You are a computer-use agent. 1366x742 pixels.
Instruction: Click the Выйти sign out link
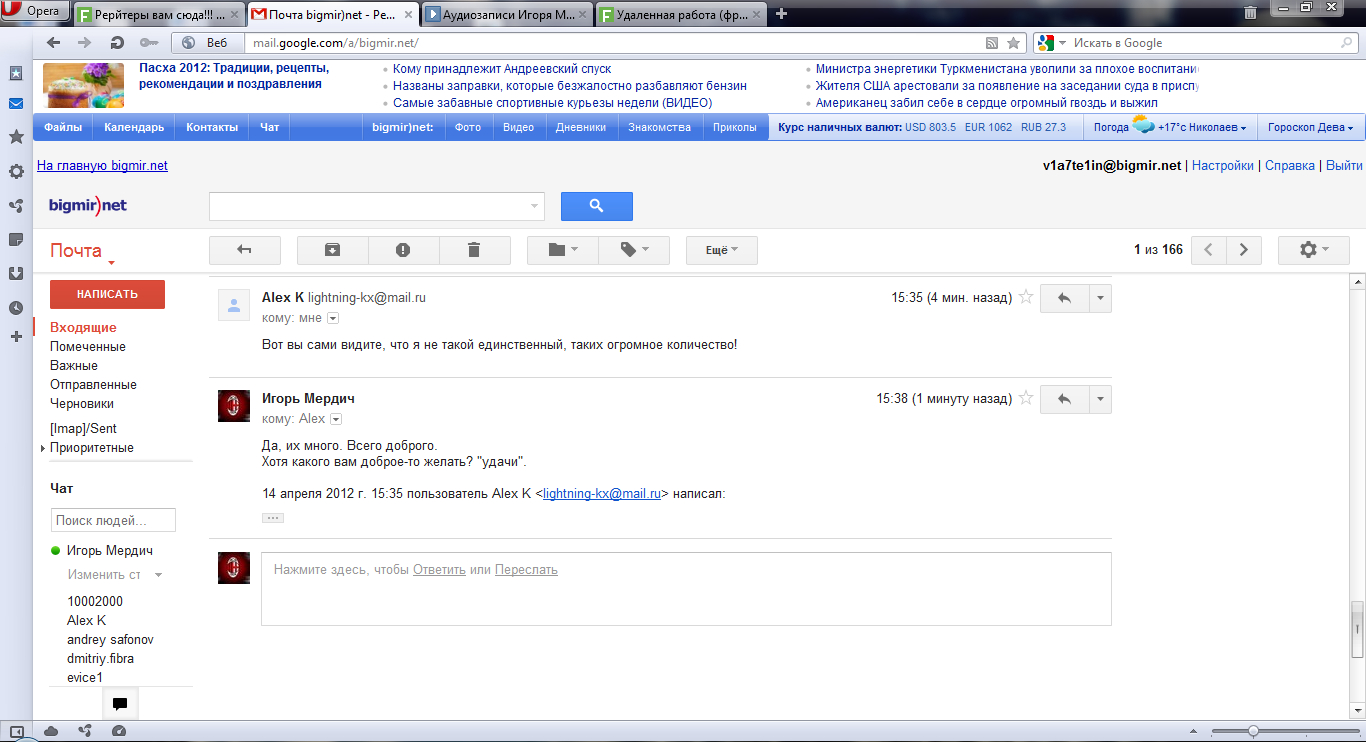1344,166
